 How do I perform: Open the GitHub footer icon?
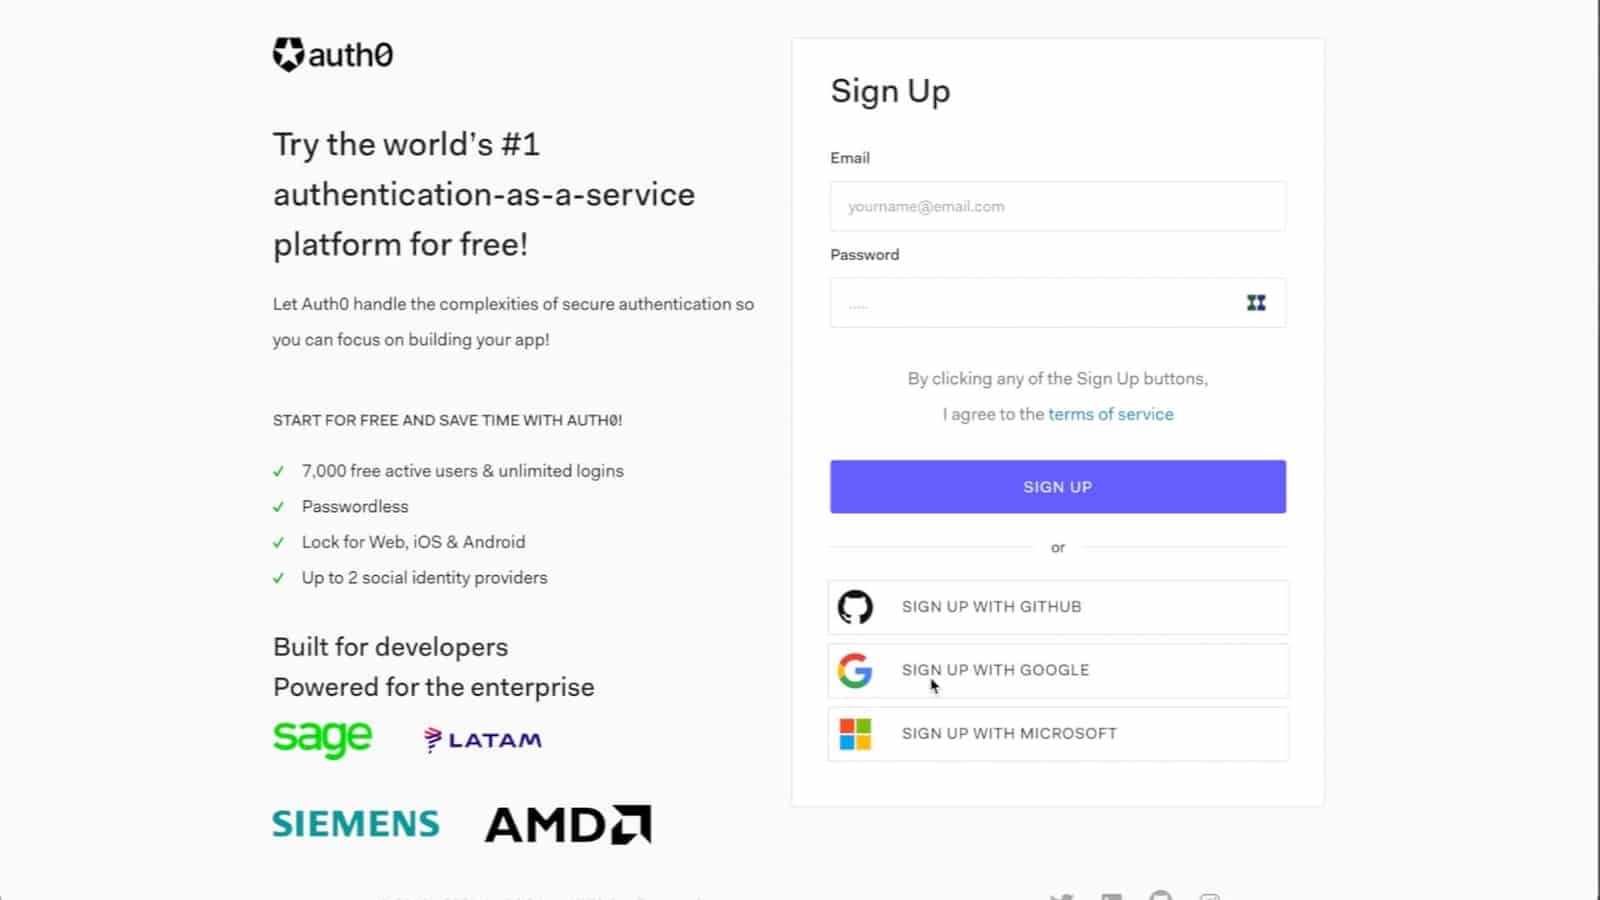coord(1160,896)
